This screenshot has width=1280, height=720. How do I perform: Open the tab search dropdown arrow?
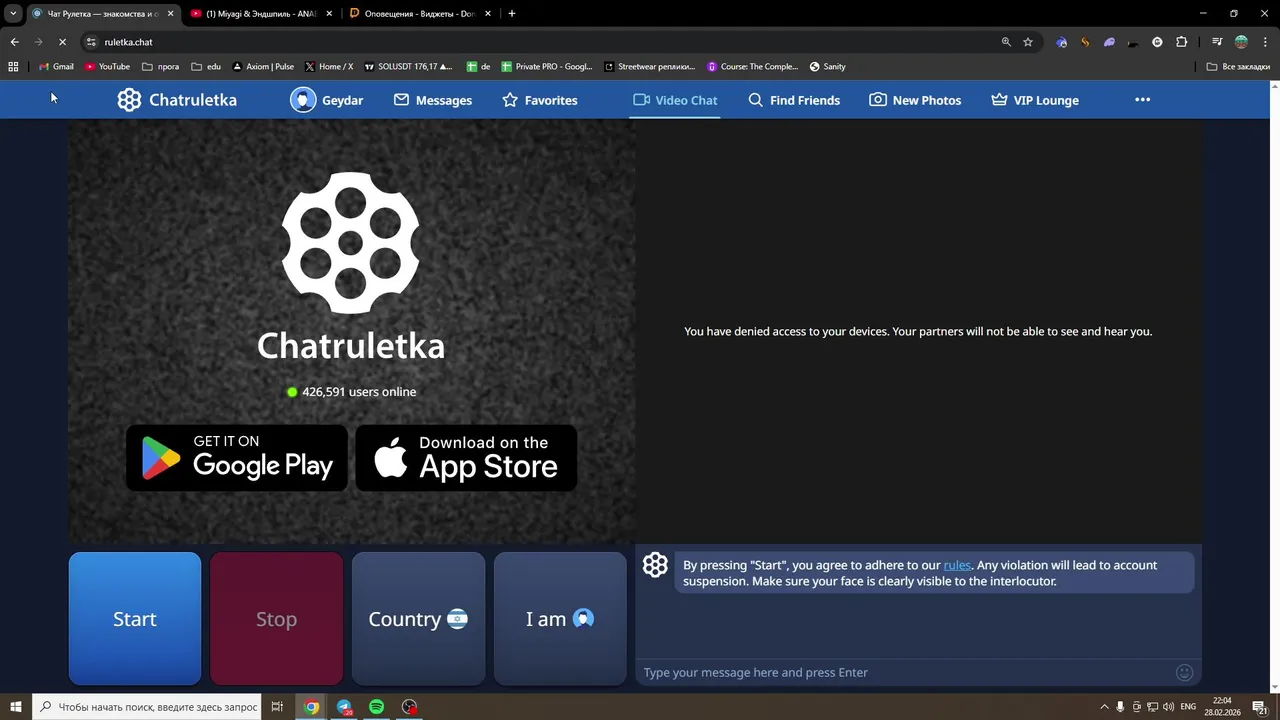click(13, 14)
